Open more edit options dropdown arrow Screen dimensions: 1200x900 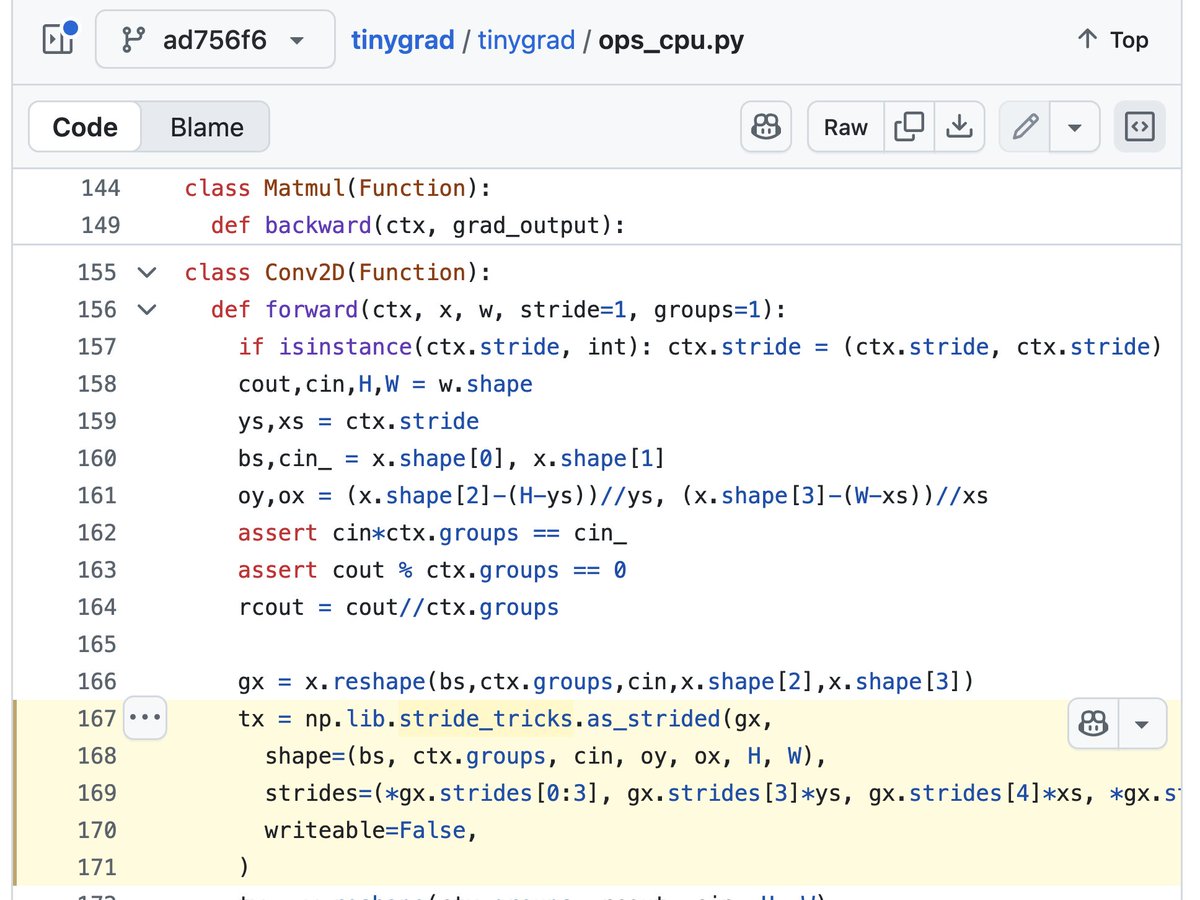click(1076, 127)
